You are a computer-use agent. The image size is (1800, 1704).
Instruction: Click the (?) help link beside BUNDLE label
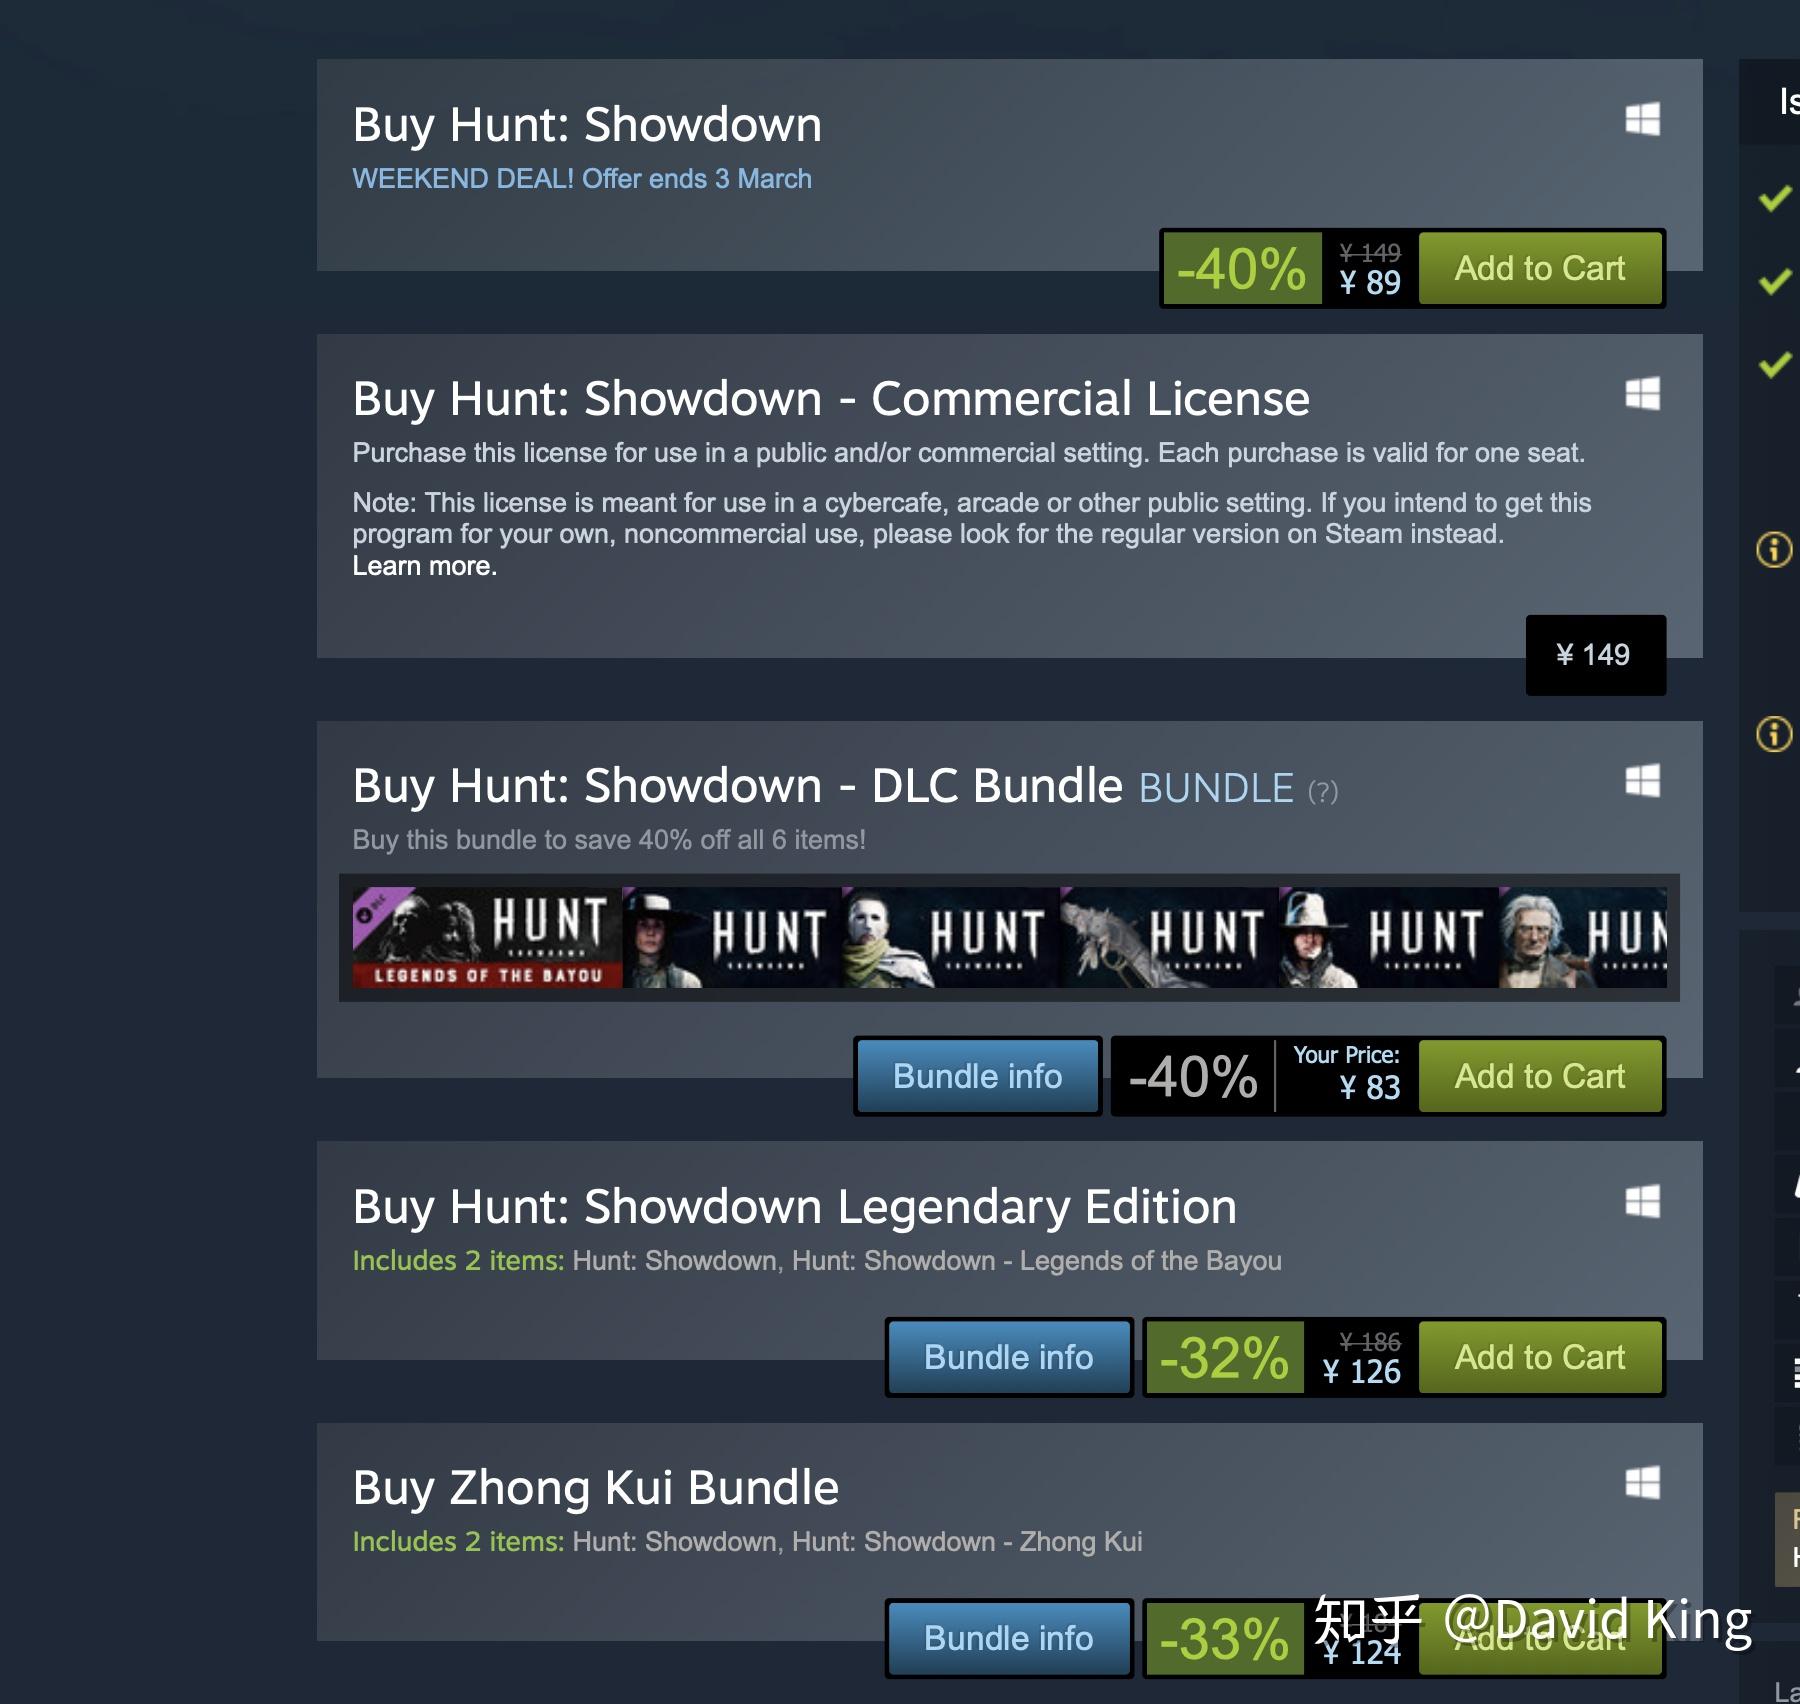point(1322,792)
